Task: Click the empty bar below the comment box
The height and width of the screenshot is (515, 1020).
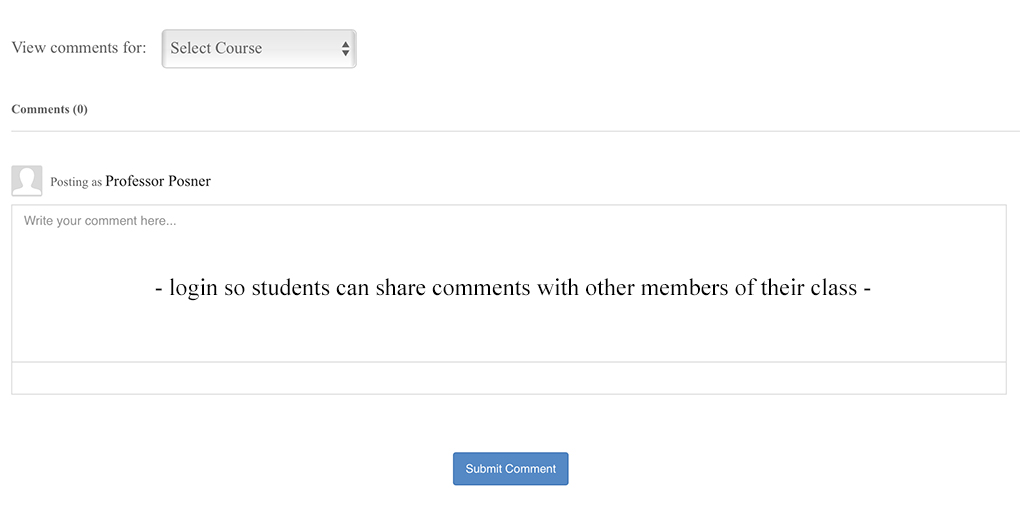Action: pos(508,378)
